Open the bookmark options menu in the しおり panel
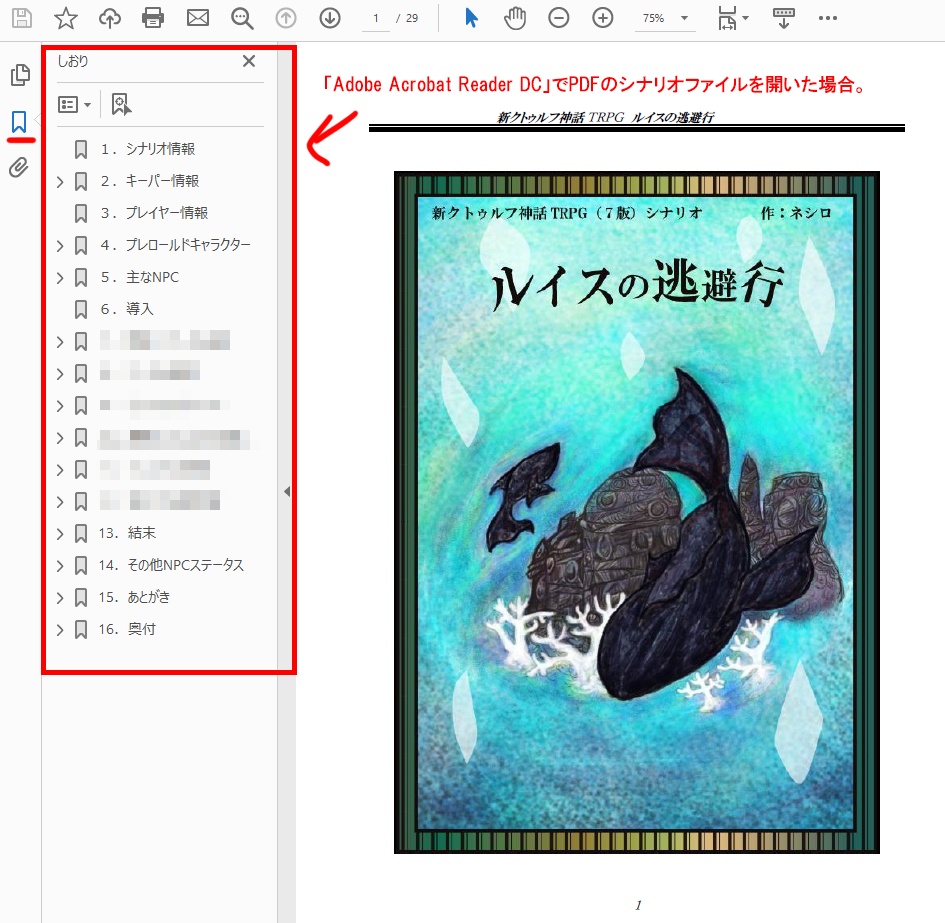 click(x=75, y=103)
